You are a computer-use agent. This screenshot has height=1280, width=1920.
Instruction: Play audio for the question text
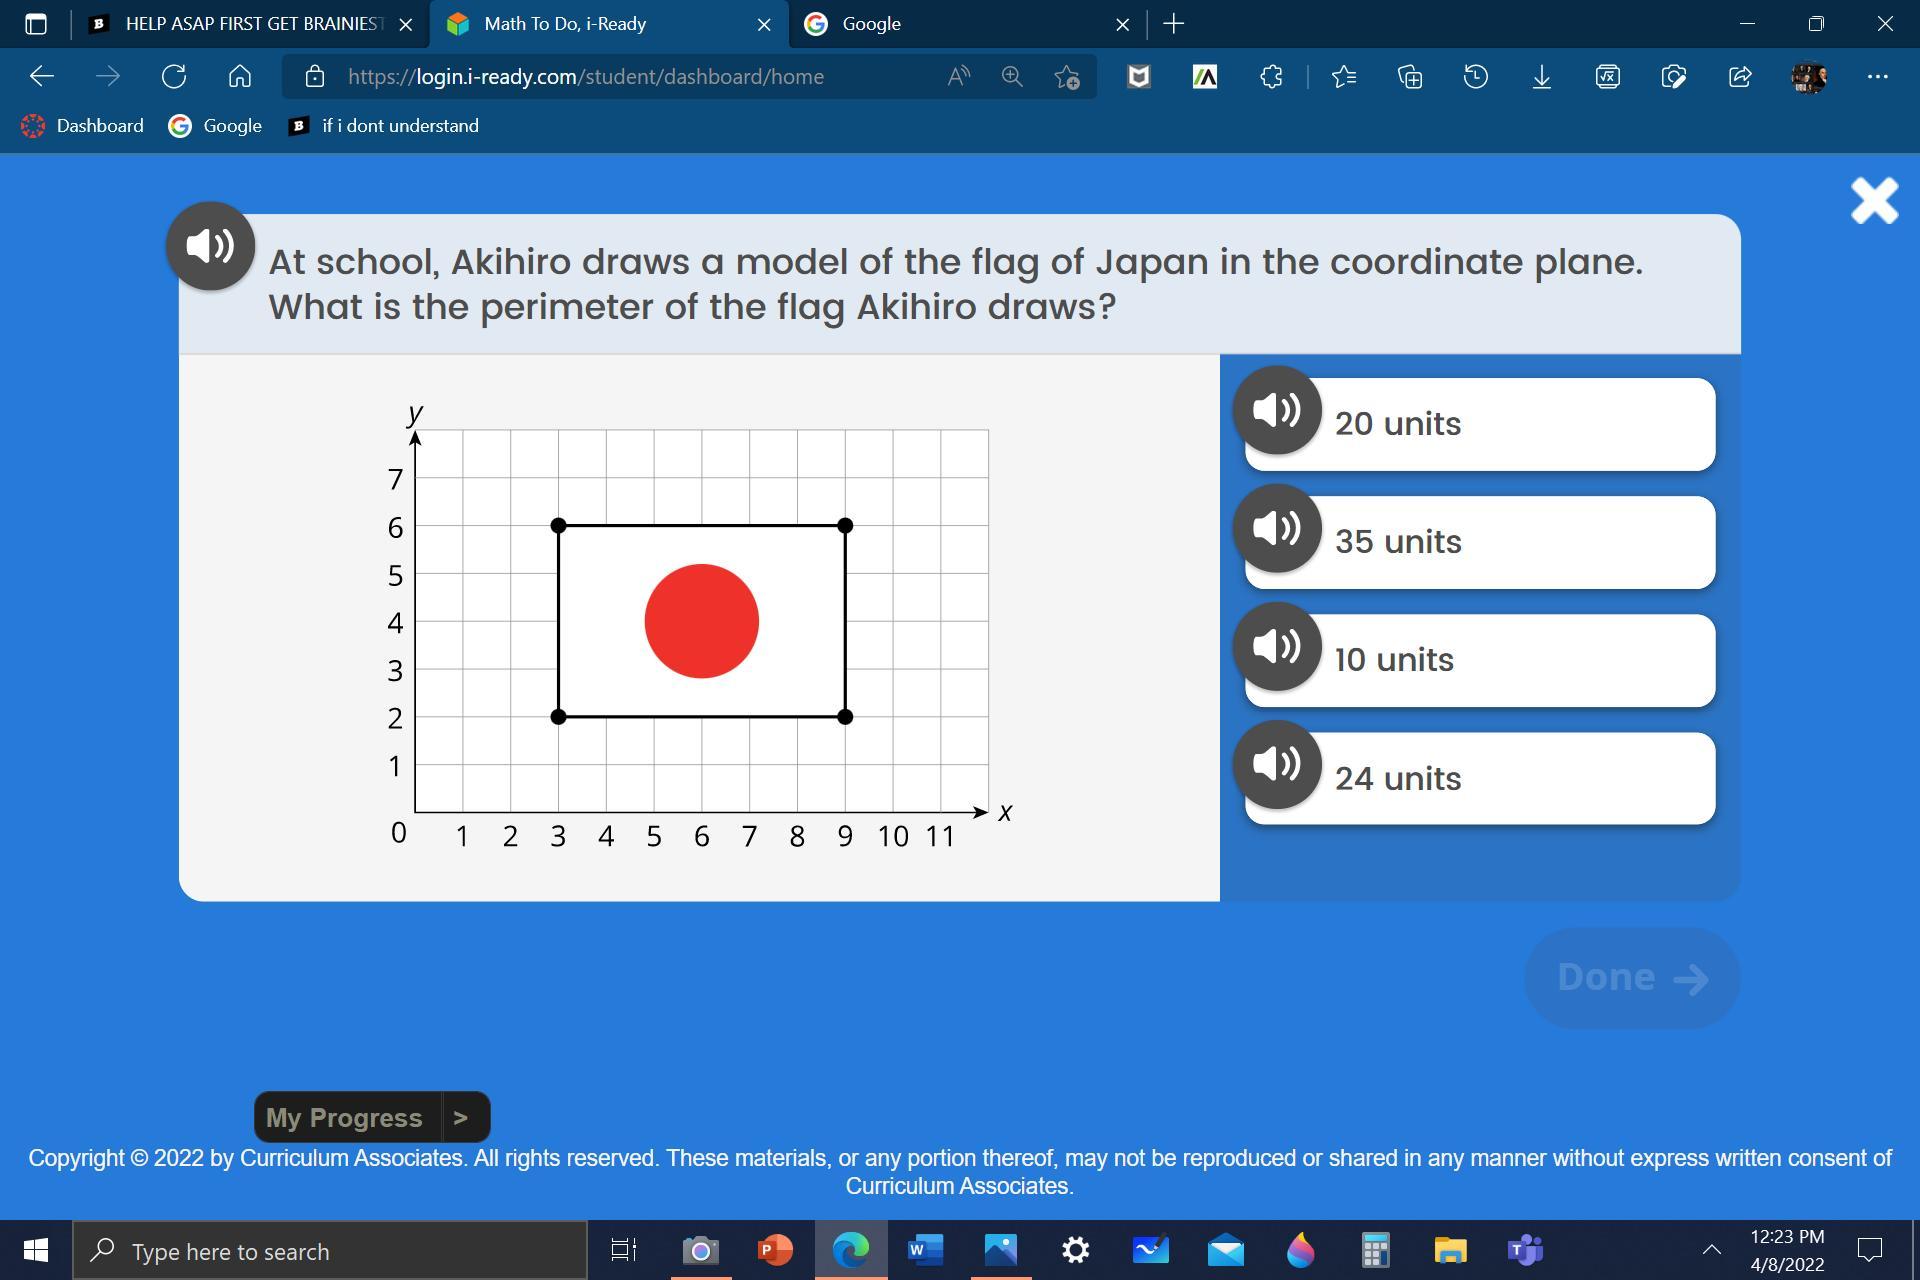[210, 246]
